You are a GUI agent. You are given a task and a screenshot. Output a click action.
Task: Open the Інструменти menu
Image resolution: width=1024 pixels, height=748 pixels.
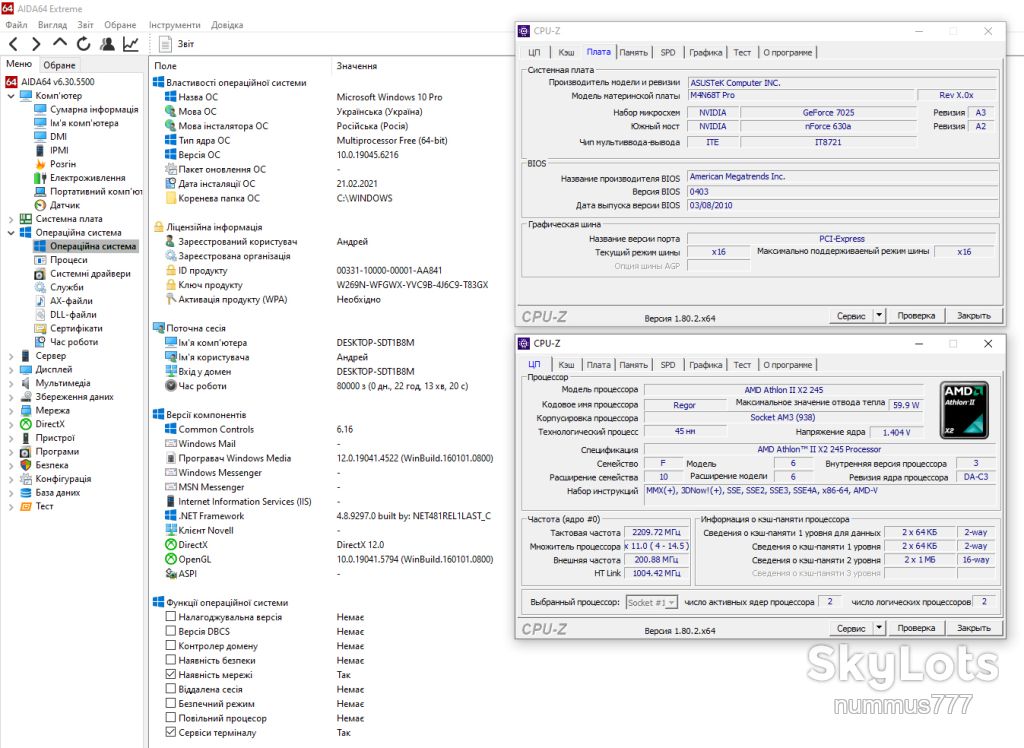coord(174,25)
